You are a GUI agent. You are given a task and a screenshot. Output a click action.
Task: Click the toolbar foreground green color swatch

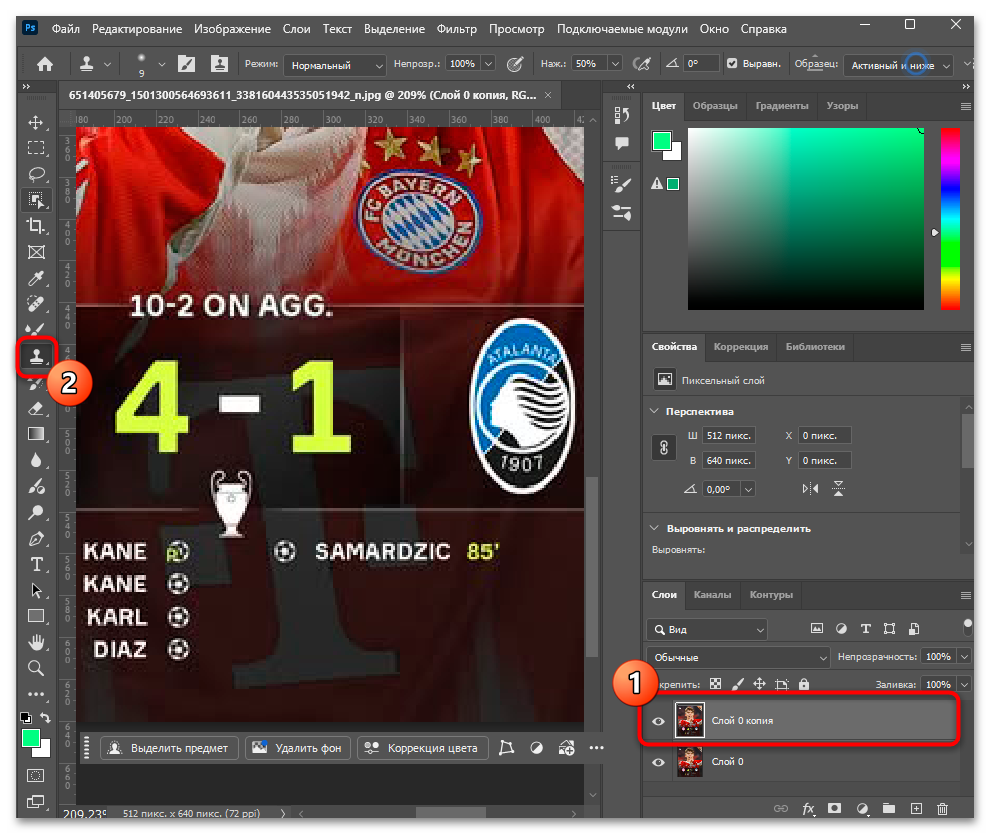pyautogui.click(x=30, y=738)
